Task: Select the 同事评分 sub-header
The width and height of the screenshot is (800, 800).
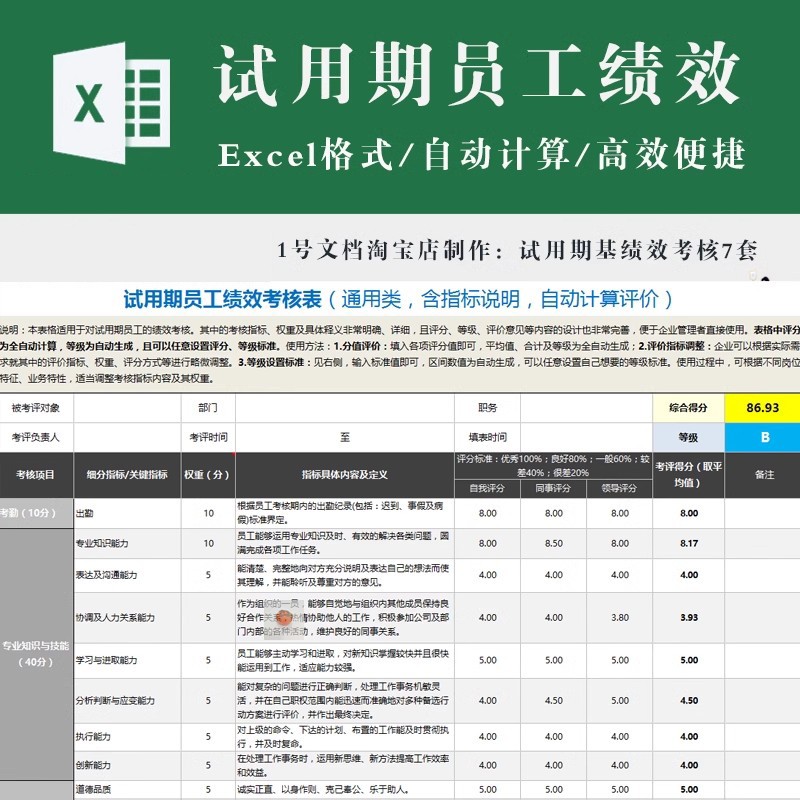Action: pyautogui.click(x=554, y=489)
